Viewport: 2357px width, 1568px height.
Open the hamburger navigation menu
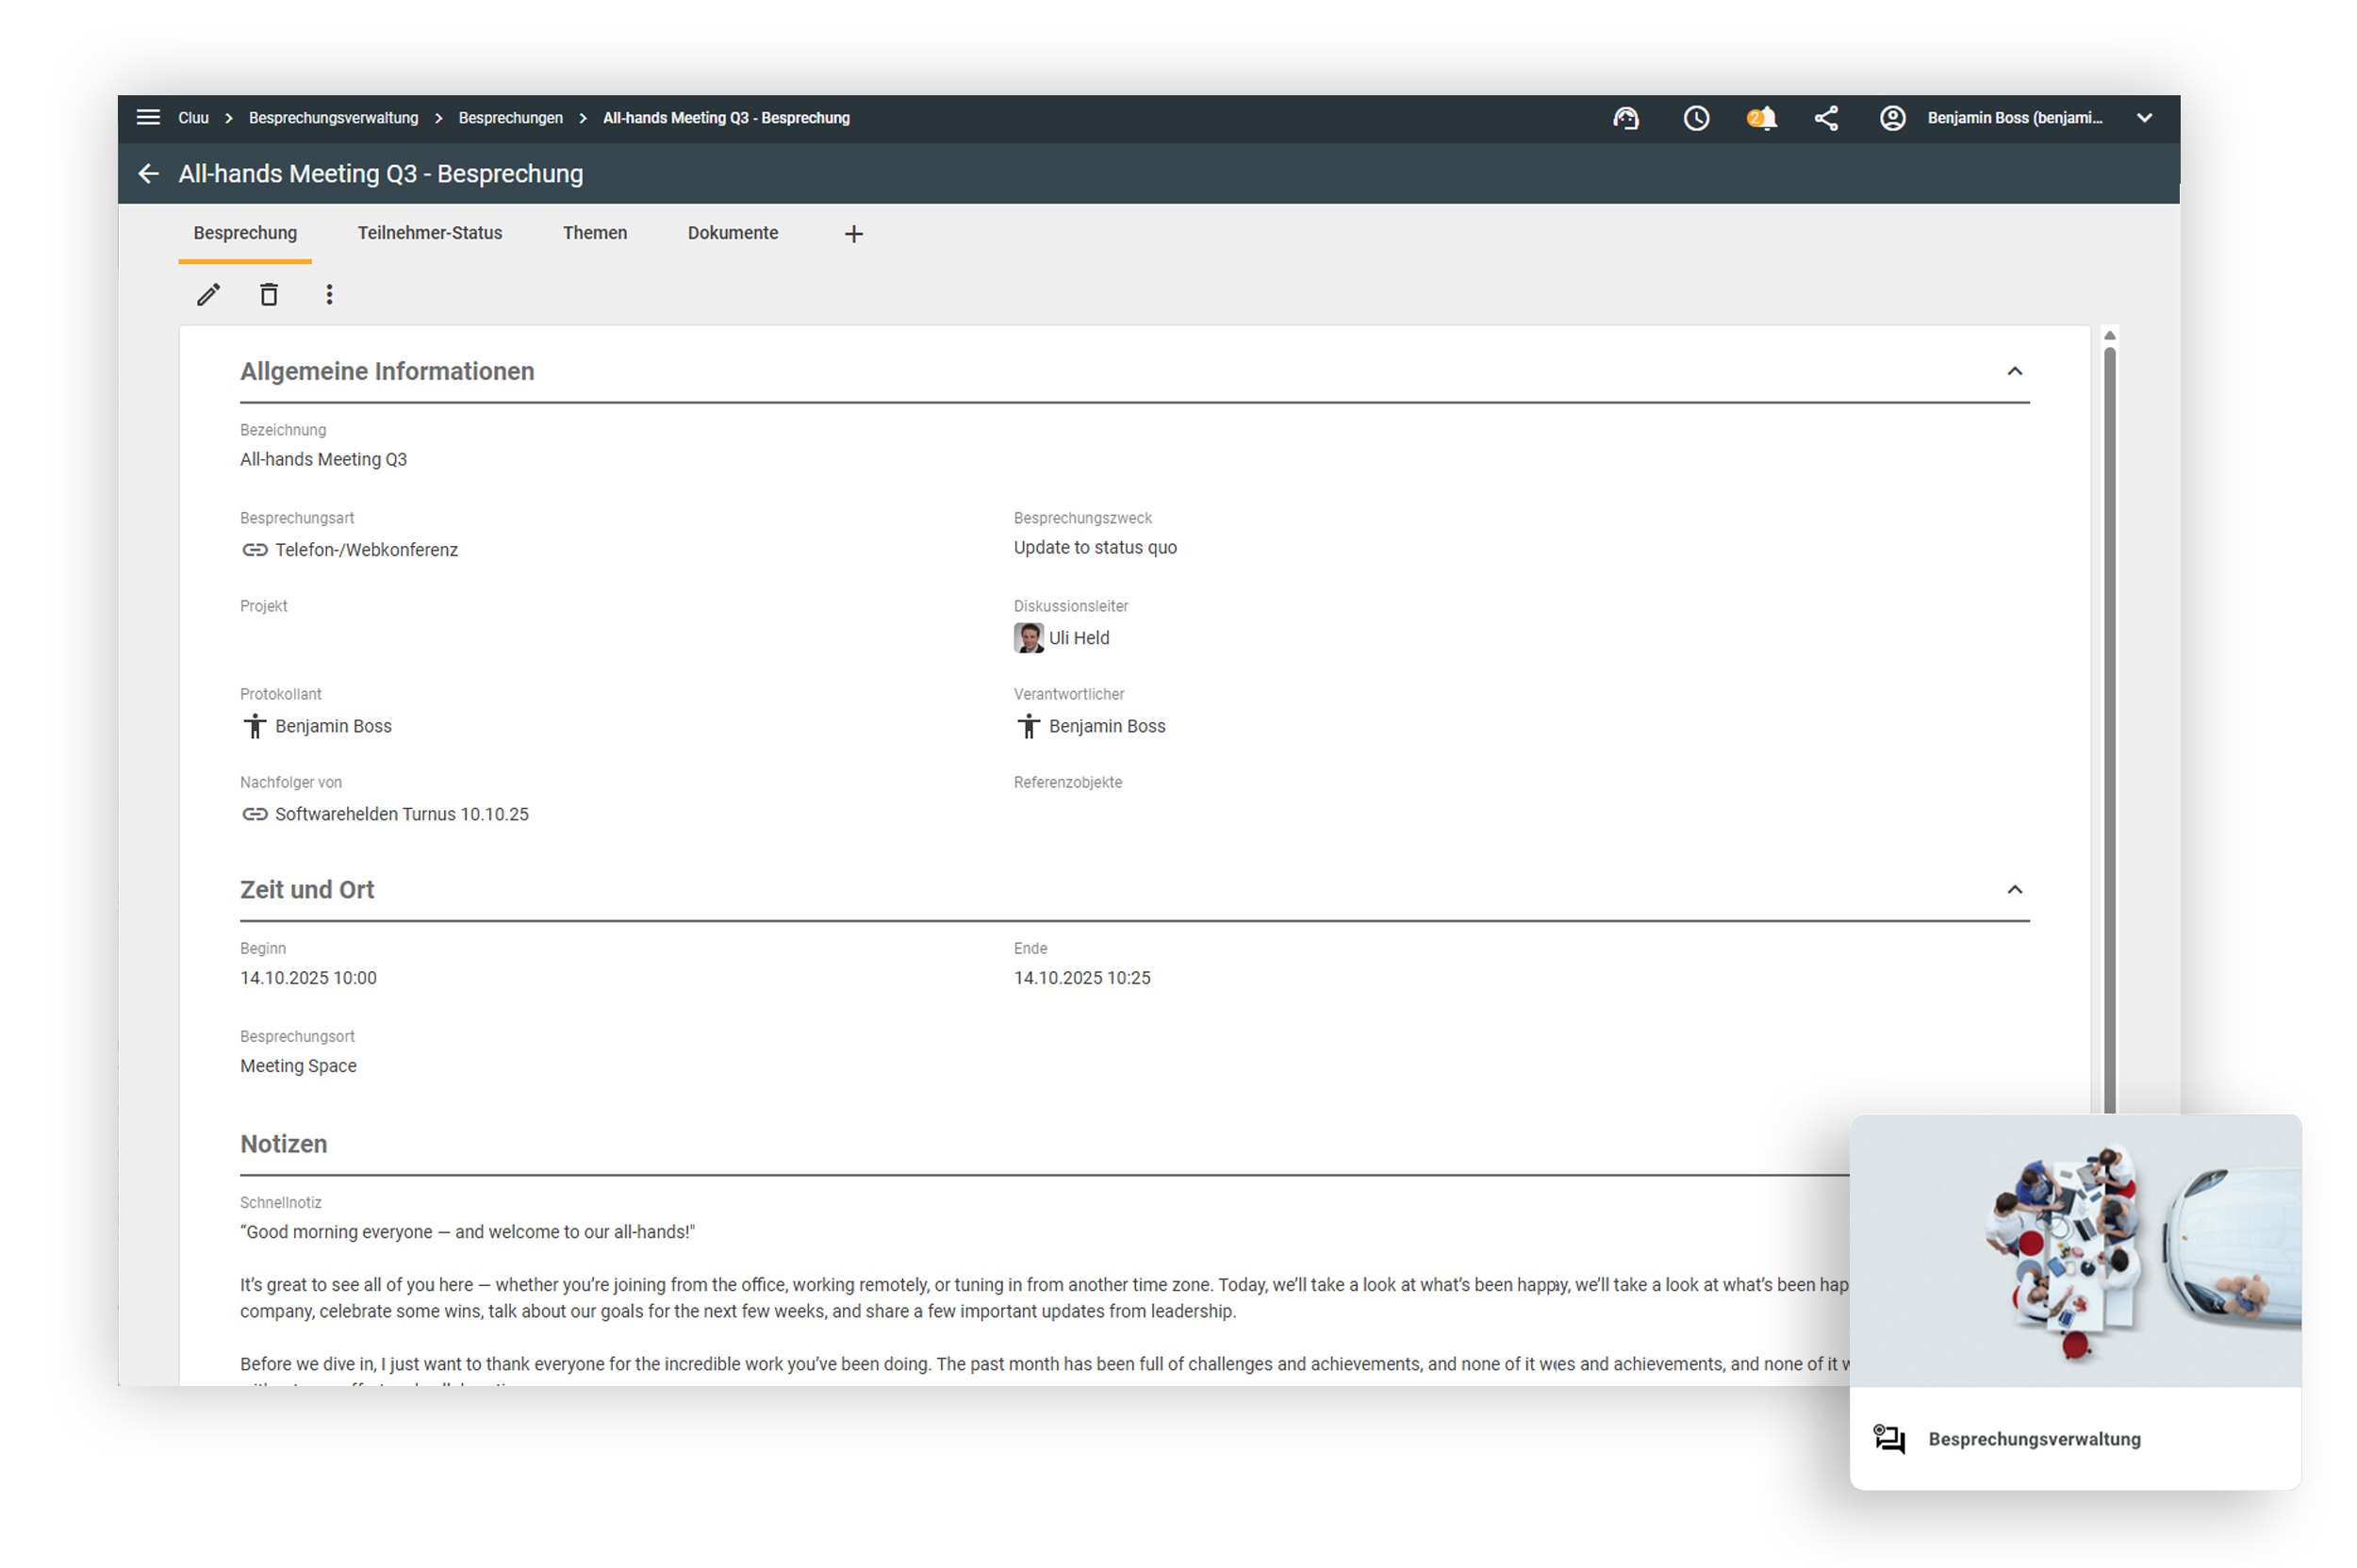[148, 118]
